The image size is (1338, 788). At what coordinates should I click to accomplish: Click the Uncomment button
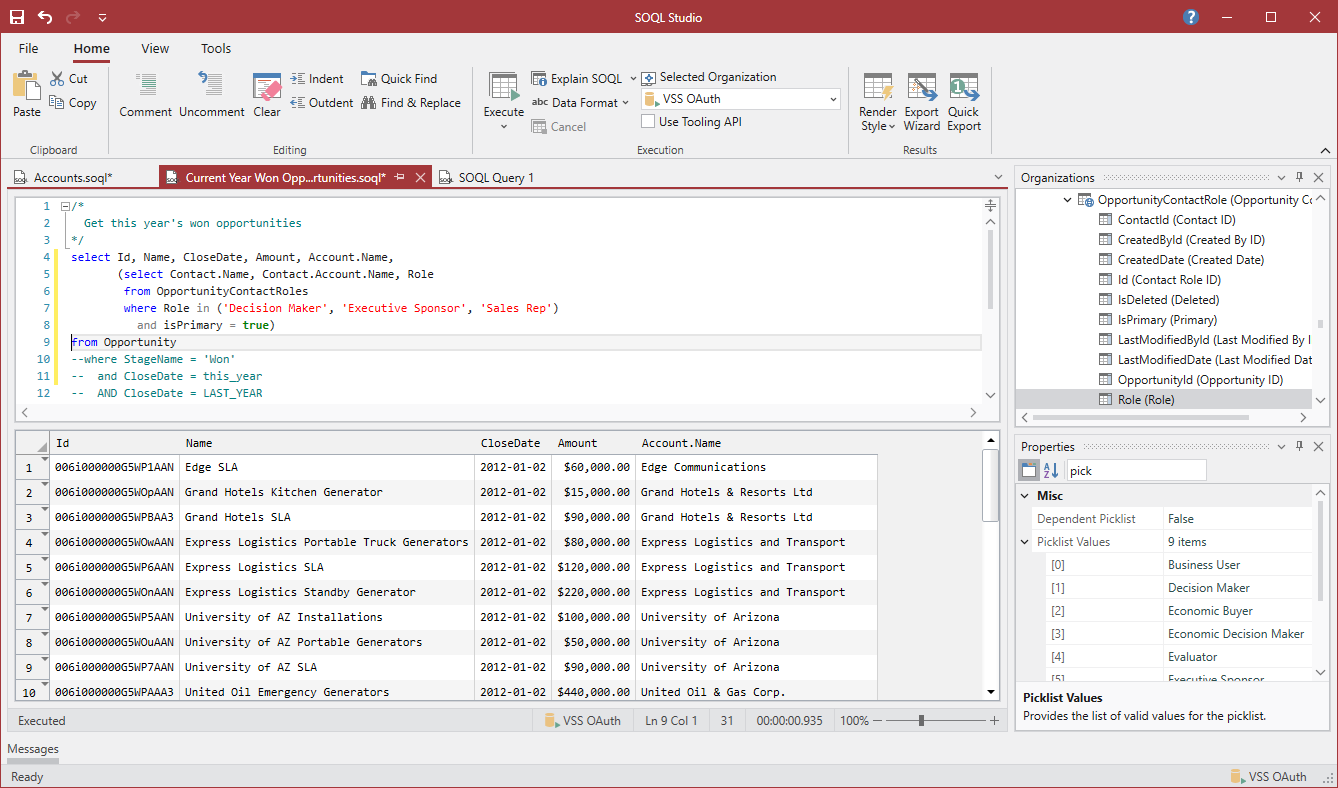tap(212, 95)
